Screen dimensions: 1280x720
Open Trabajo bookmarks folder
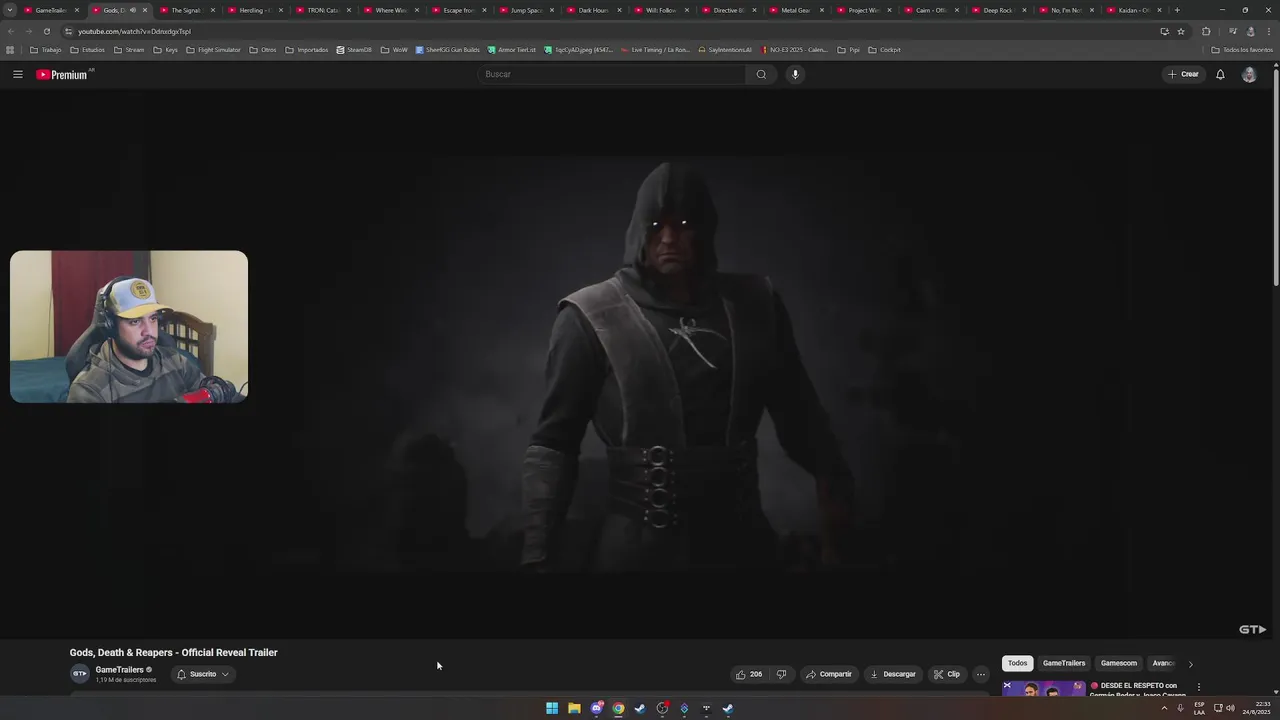click(x=46, y=49)
